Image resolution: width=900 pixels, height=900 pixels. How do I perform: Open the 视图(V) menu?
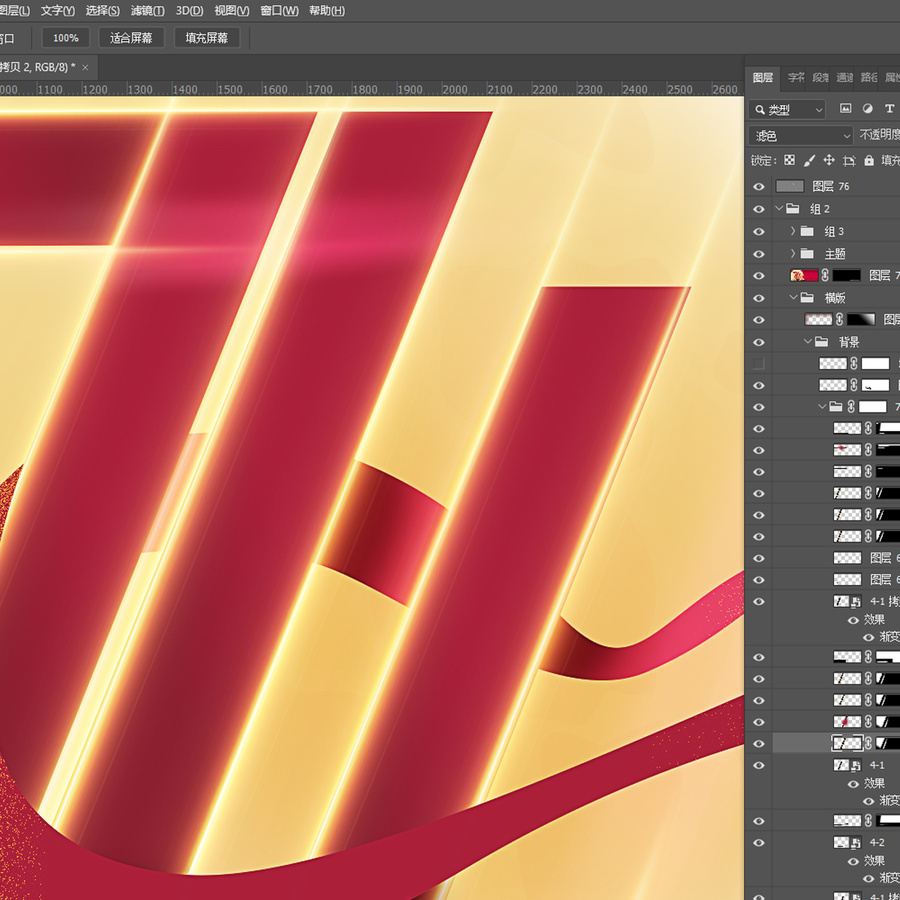[232, 11]
